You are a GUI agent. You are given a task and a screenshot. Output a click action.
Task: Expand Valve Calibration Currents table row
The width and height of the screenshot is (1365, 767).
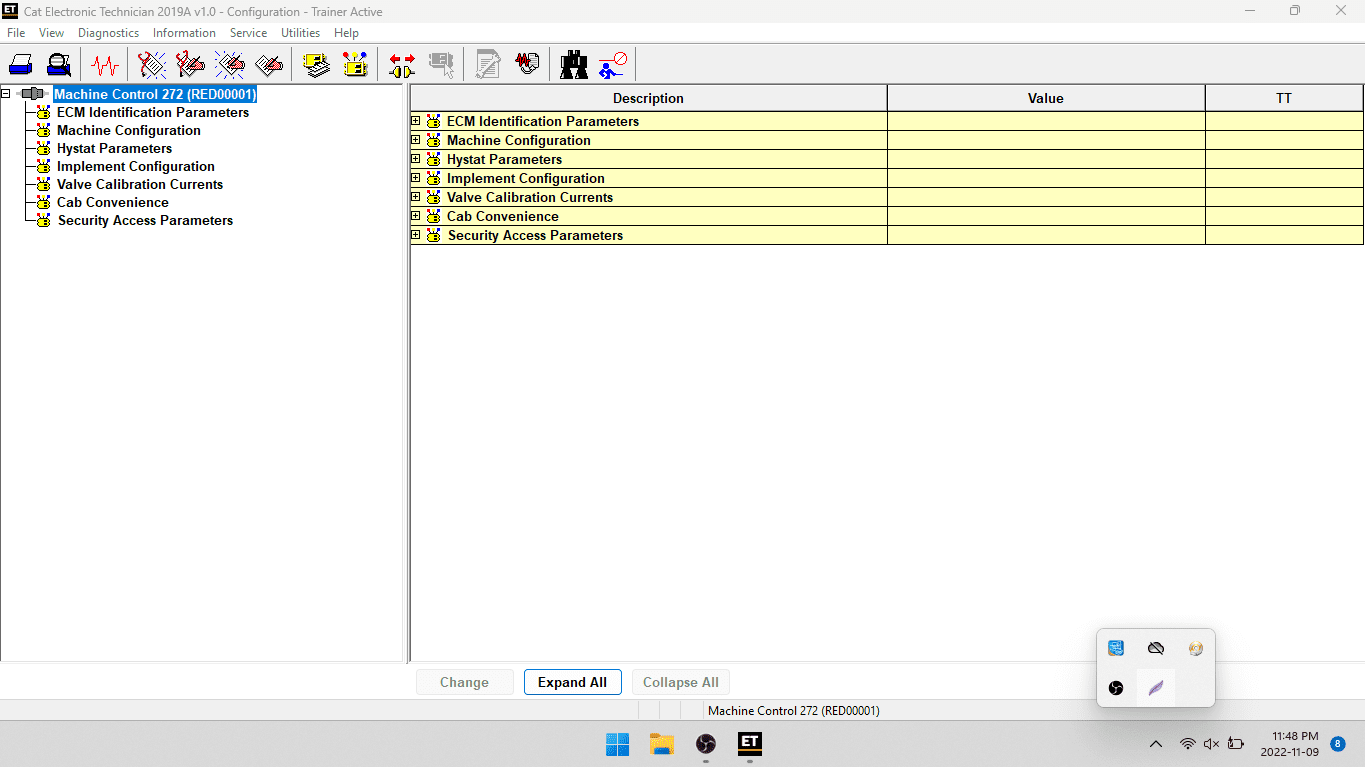click(416, 197)
